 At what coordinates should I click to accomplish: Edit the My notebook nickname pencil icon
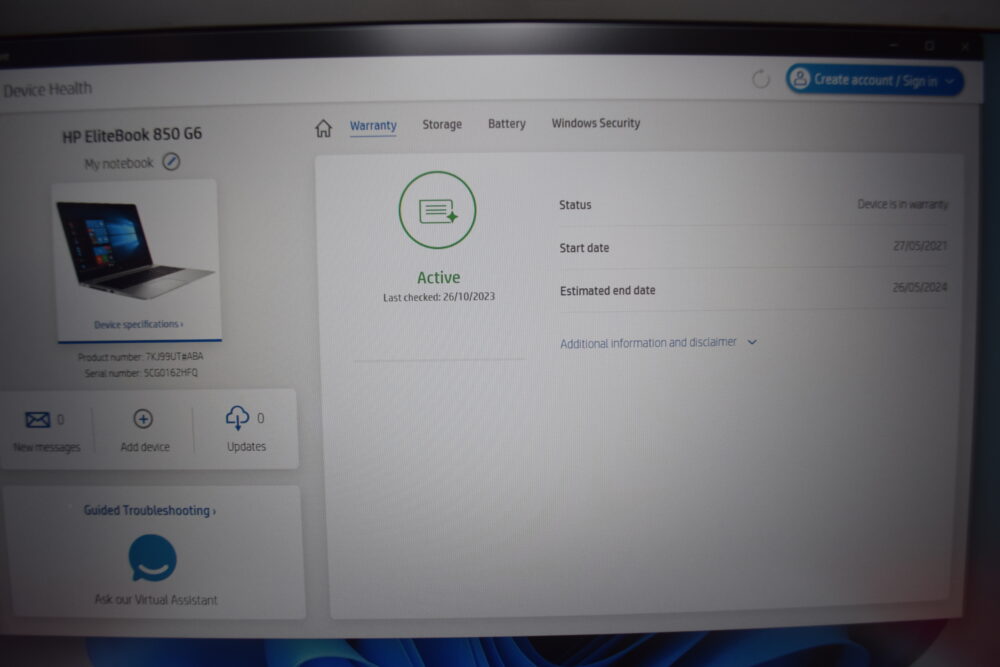coord(171,162)
